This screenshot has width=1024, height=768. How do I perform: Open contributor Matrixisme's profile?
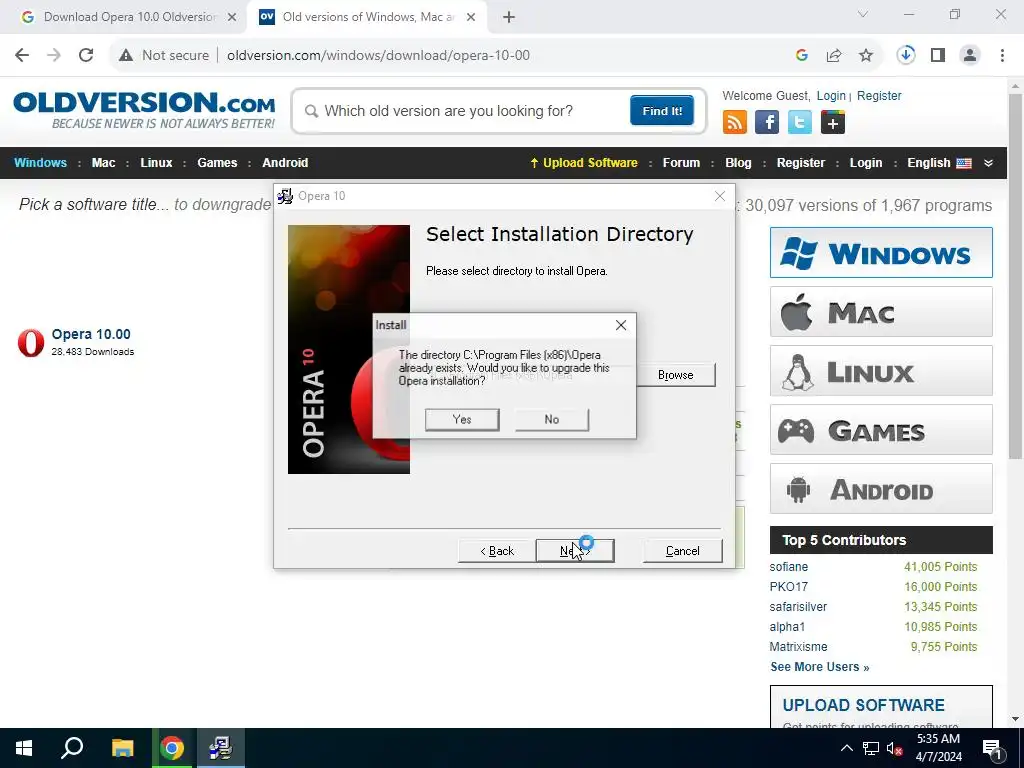point(798,647)
